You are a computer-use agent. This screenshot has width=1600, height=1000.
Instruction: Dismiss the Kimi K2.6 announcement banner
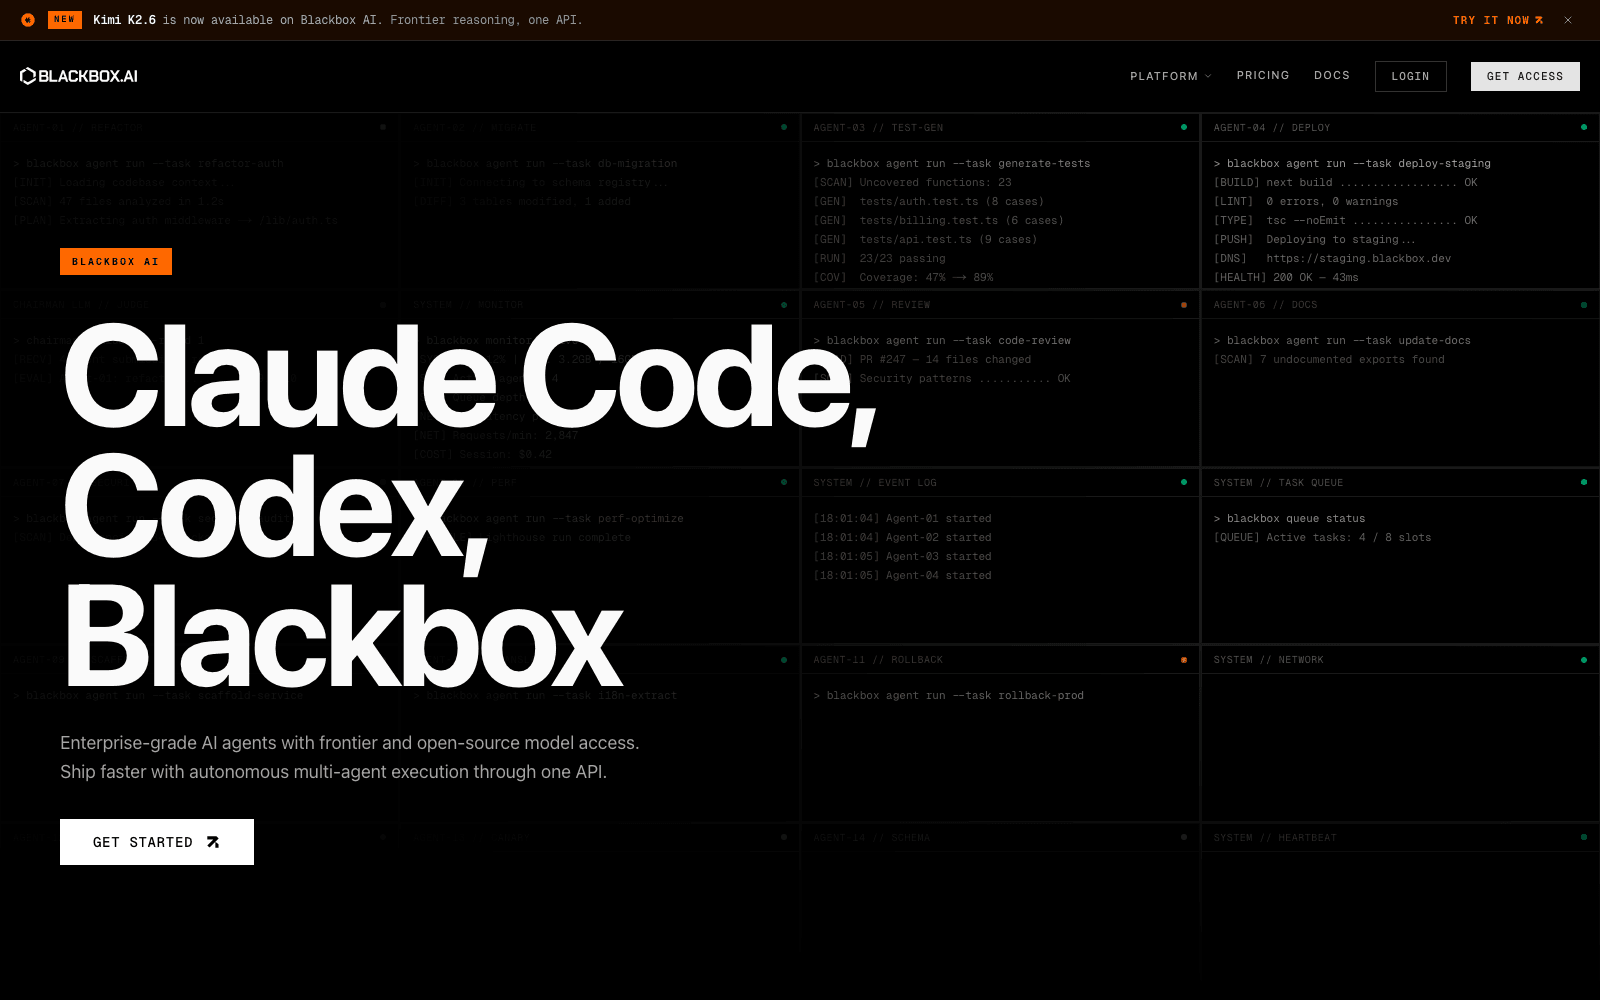coord(1568,20)
